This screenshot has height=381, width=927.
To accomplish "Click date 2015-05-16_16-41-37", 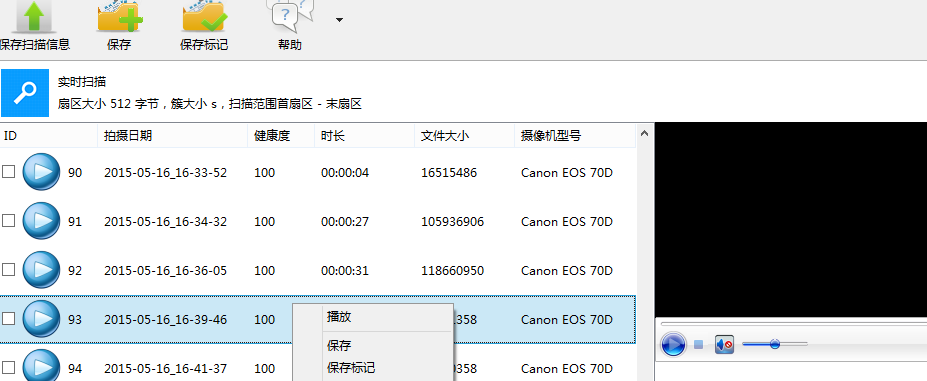I will (166, 369).
